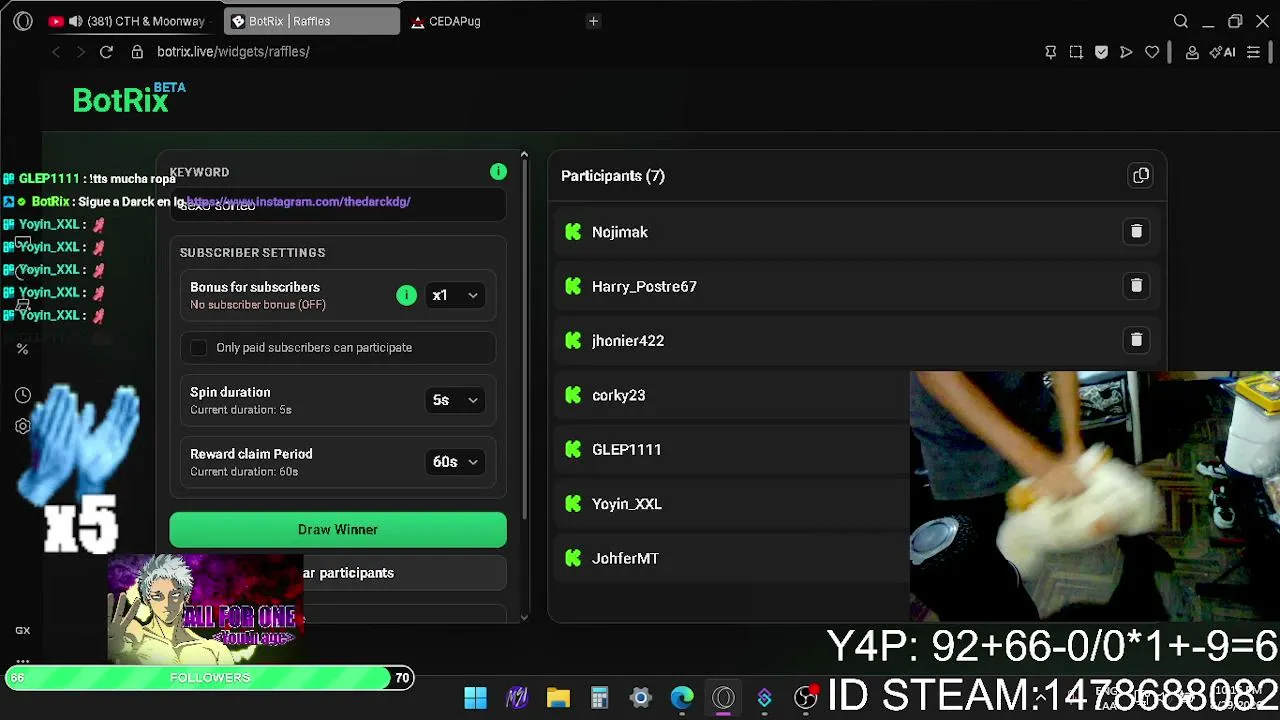Copy the participants list
The height and width of the screenshot is (720, 1280).
(x=1141, y=176)
